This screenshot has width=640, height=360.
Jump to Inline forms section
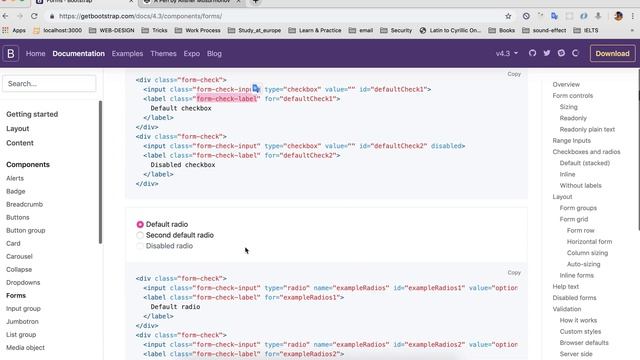pos(576,276)
